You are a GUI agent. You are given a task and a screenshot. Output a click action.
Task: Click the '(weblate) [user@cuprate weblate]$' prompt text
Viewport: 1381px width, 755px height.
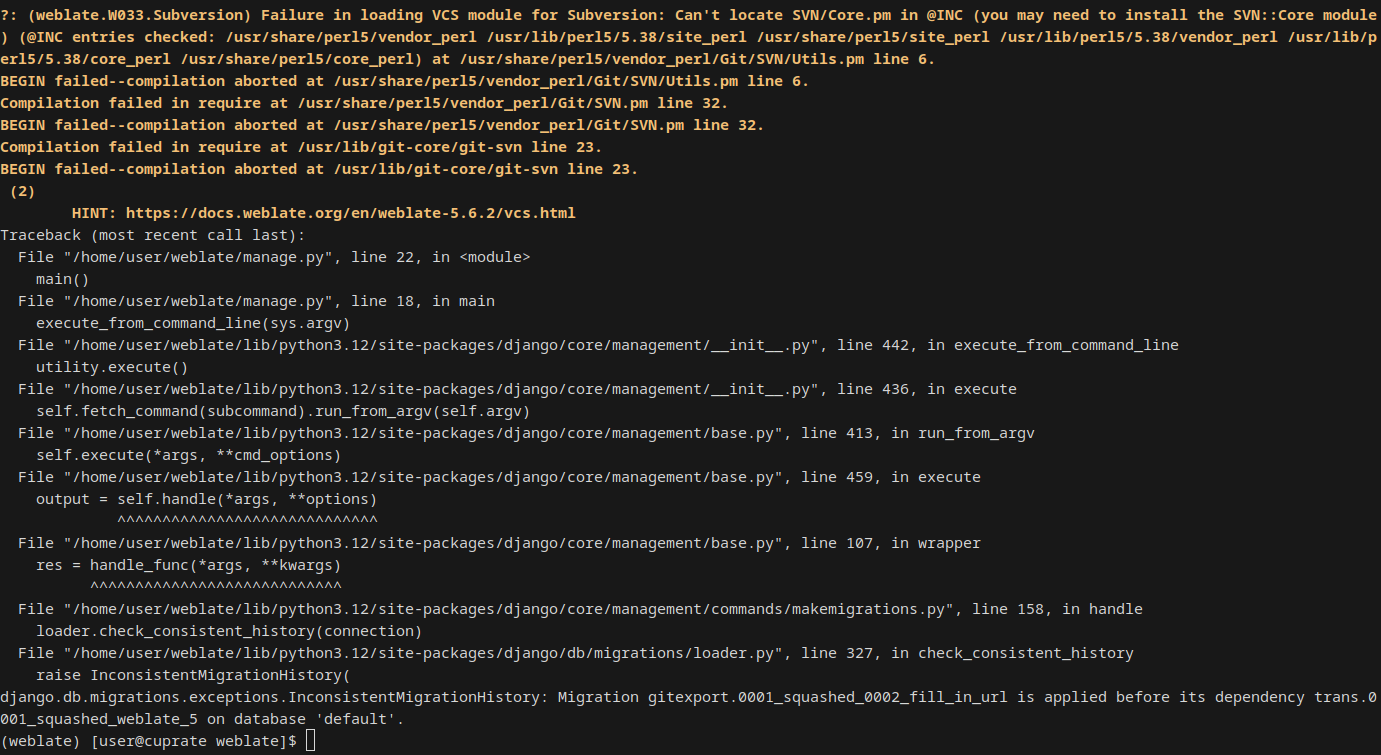coord(148,741)
